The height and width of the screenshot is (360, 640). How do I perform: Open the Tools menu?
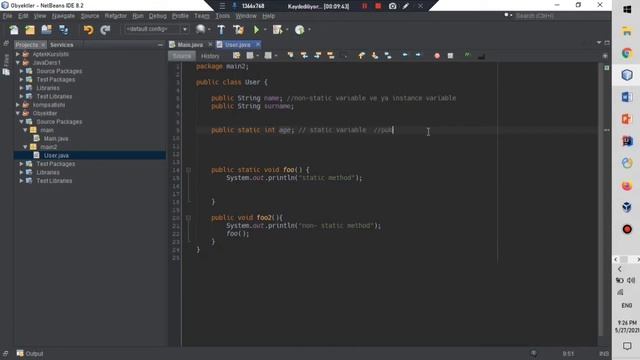pos(222,16)
